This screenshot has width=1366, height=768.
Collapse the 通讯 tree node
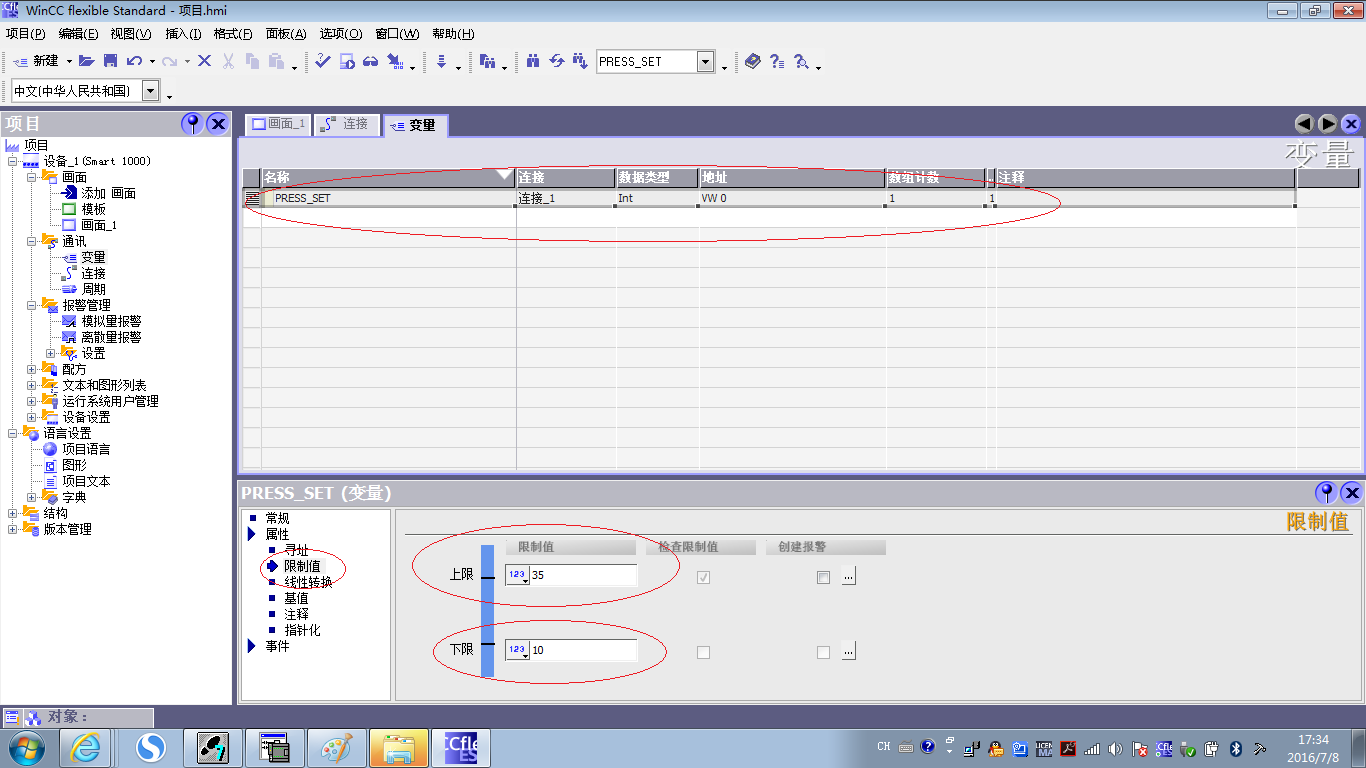(32, 241)
